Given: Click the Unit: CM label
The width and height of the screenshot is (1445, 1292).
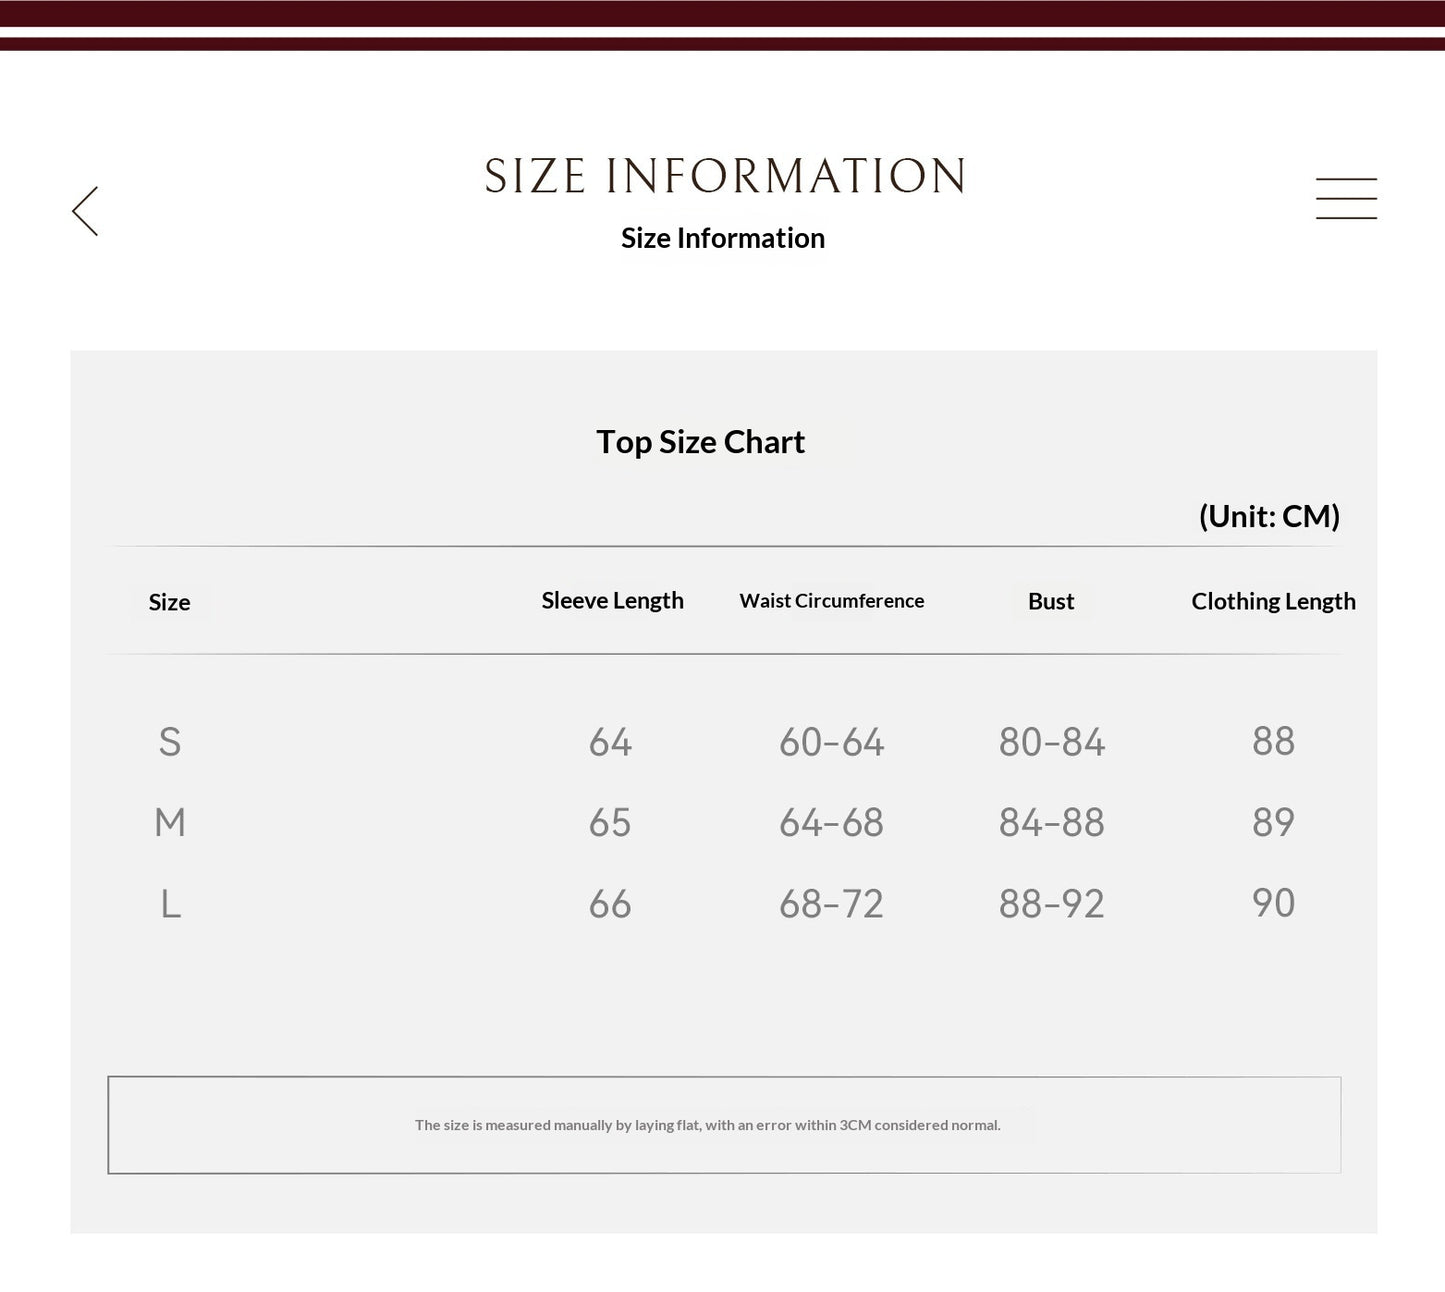Looking at the screenshot, I should click(1269, 516).
